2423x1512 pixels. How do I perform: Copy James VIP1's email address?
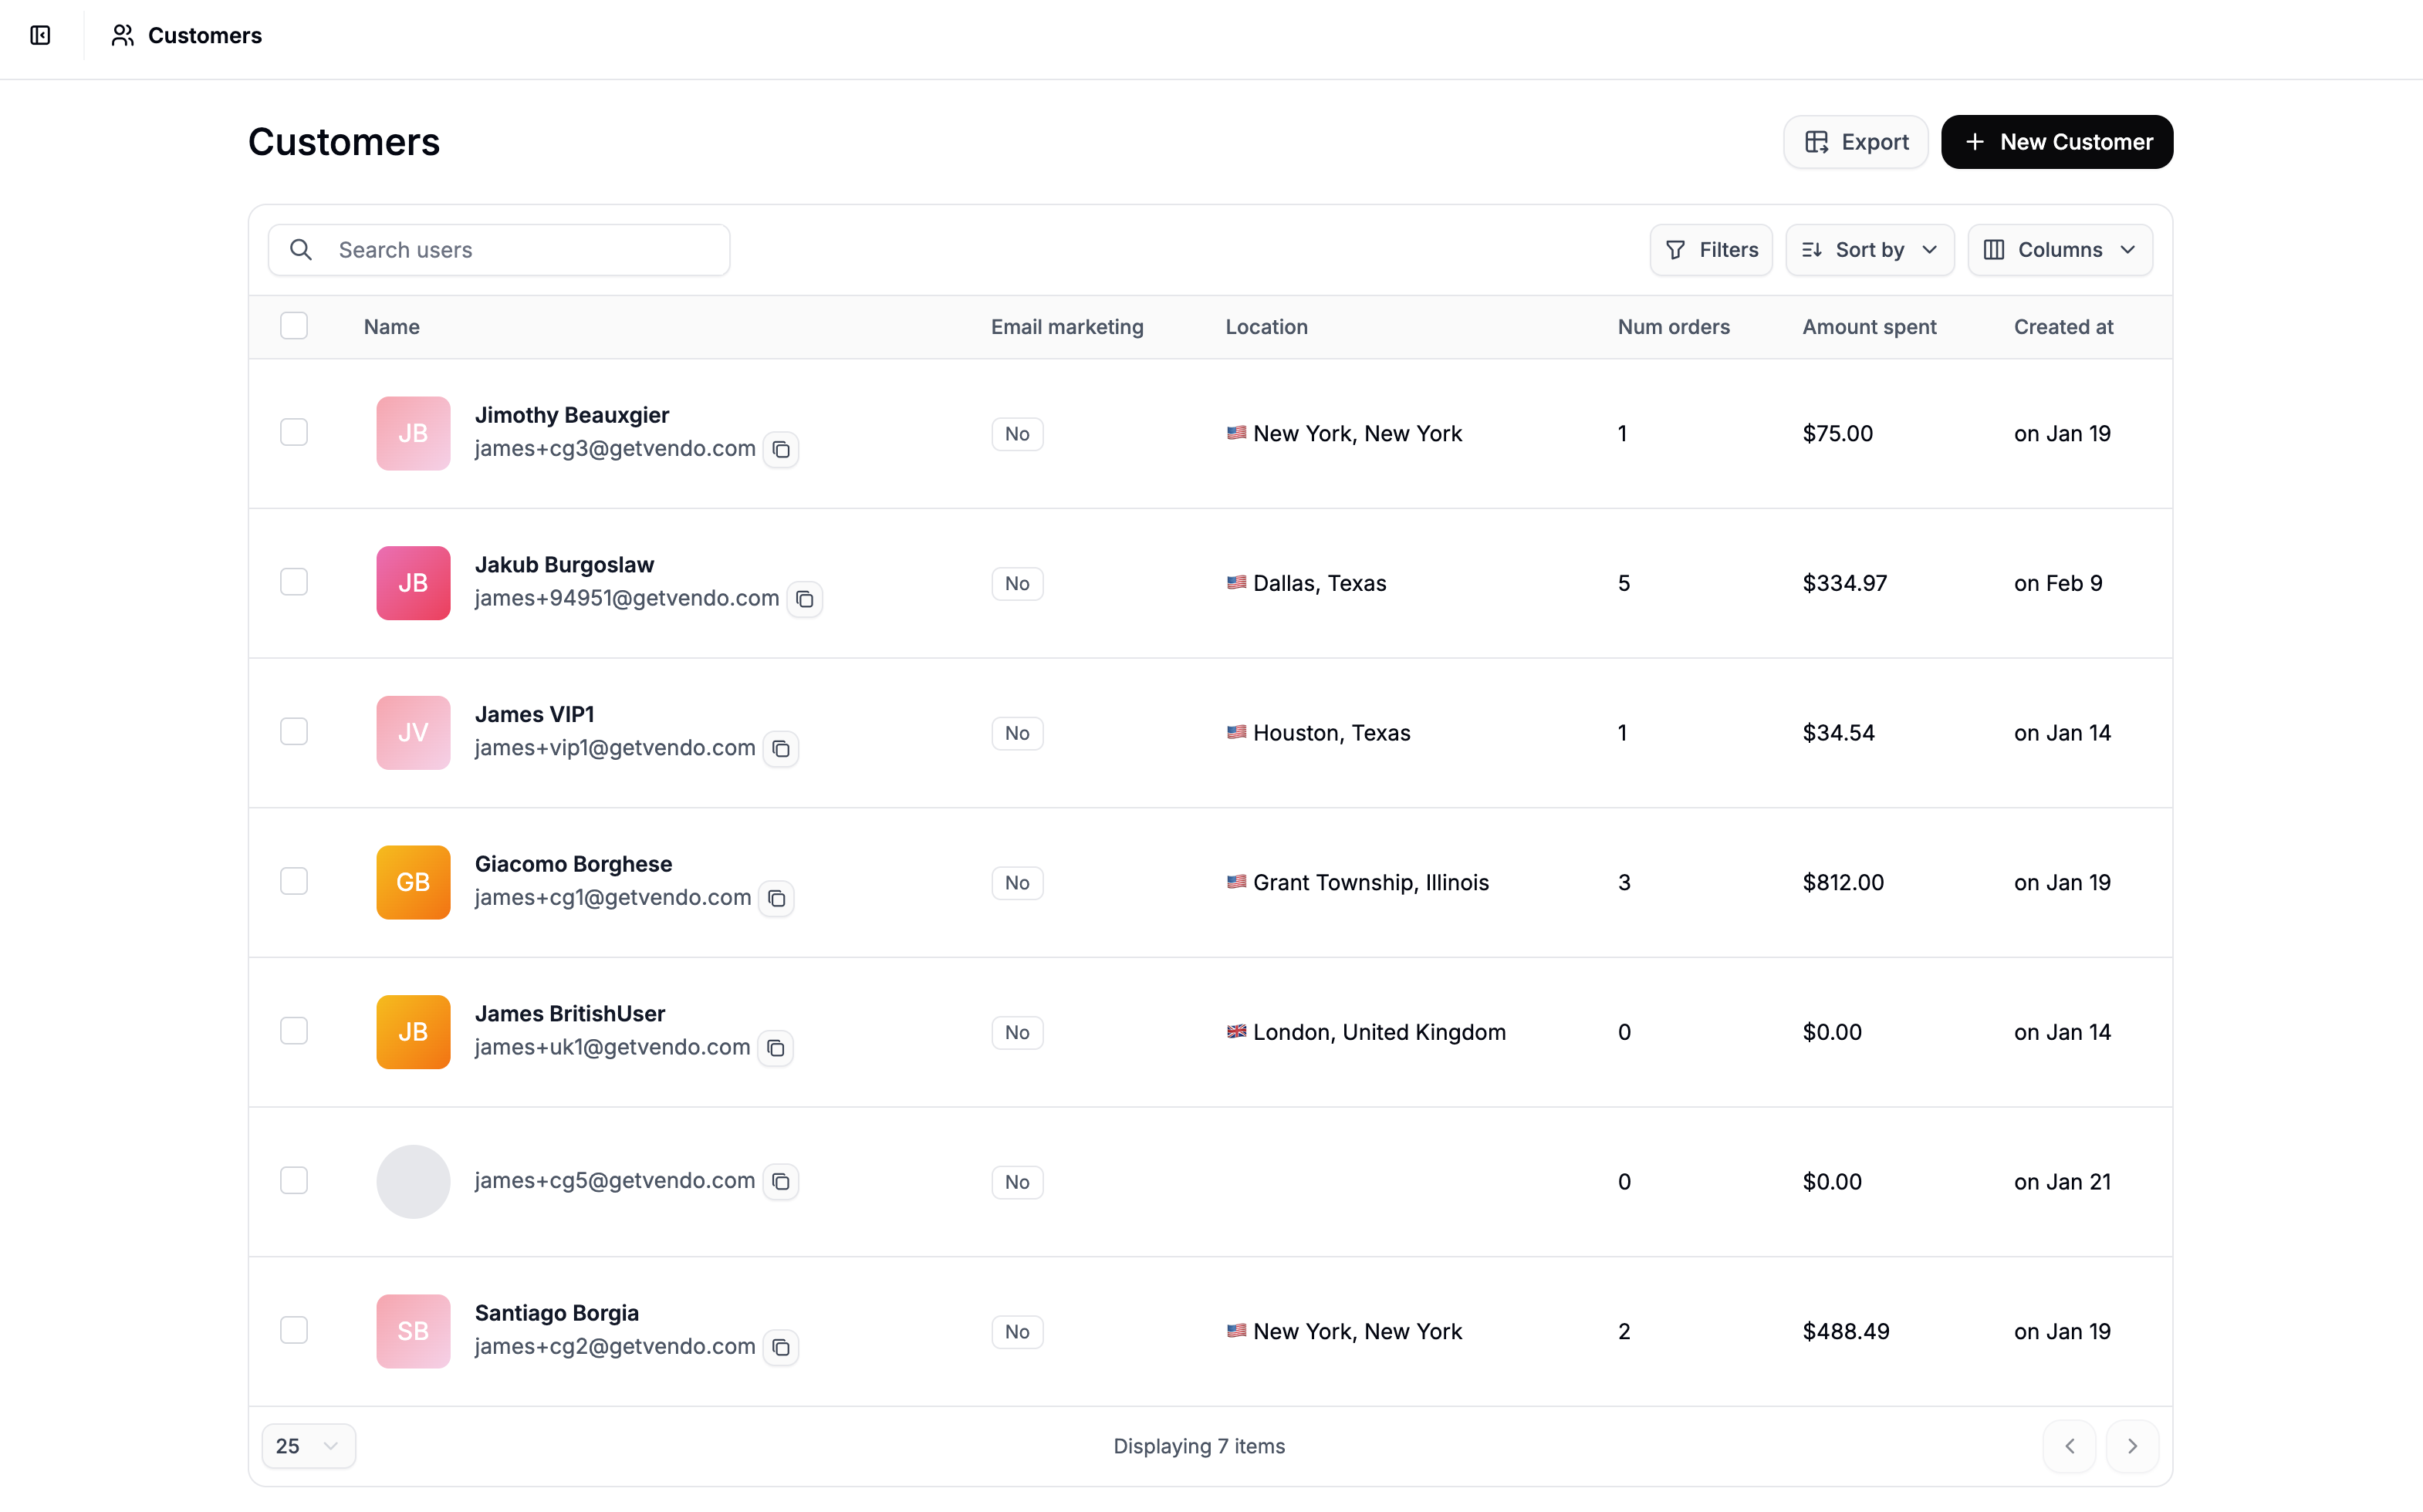click(x=781, y=748)
